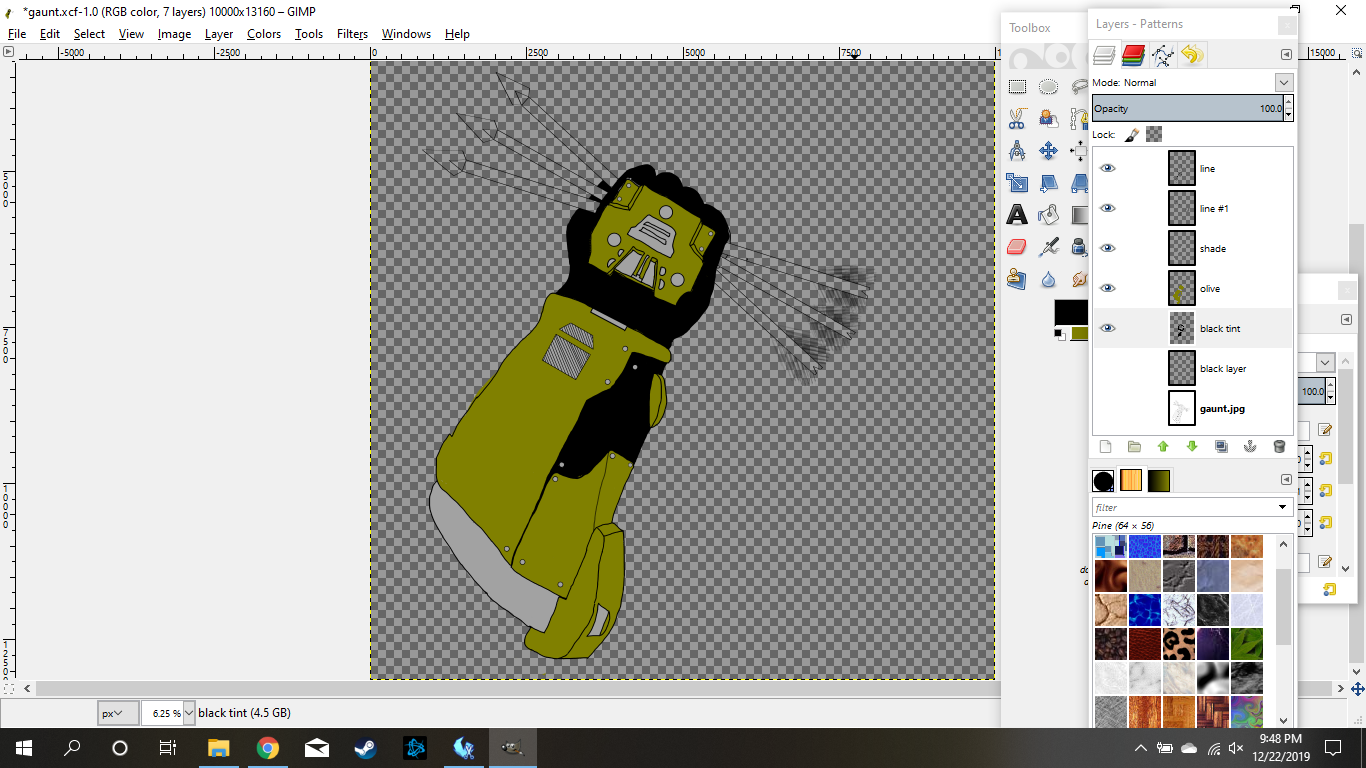
Task: Choose the Scissors Select tool
Action: pyautogui.click(x=1017, y=119)
